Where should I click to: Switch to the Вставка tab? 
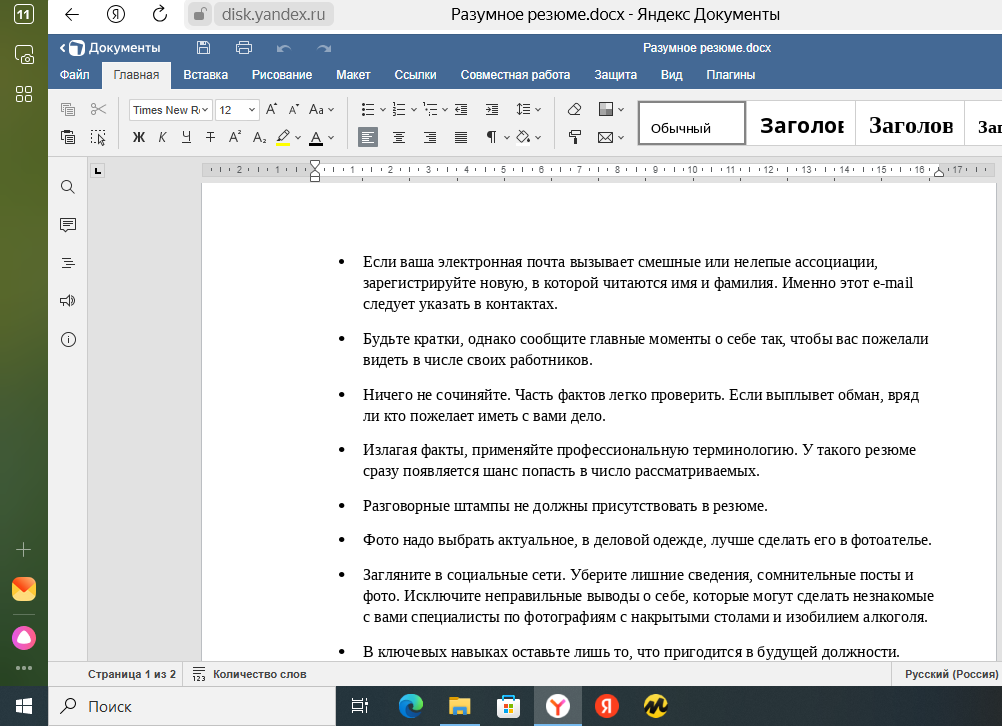coord(206,75)
